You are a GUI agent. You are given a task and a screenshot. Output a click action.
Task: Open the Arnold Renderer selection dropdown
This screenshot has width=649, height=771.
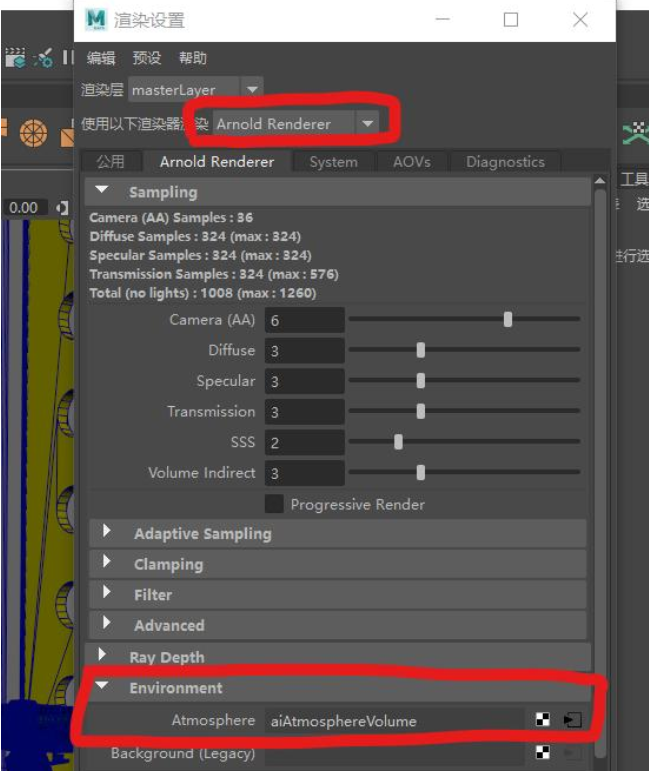pyautogui.click(x=368, y=124)
